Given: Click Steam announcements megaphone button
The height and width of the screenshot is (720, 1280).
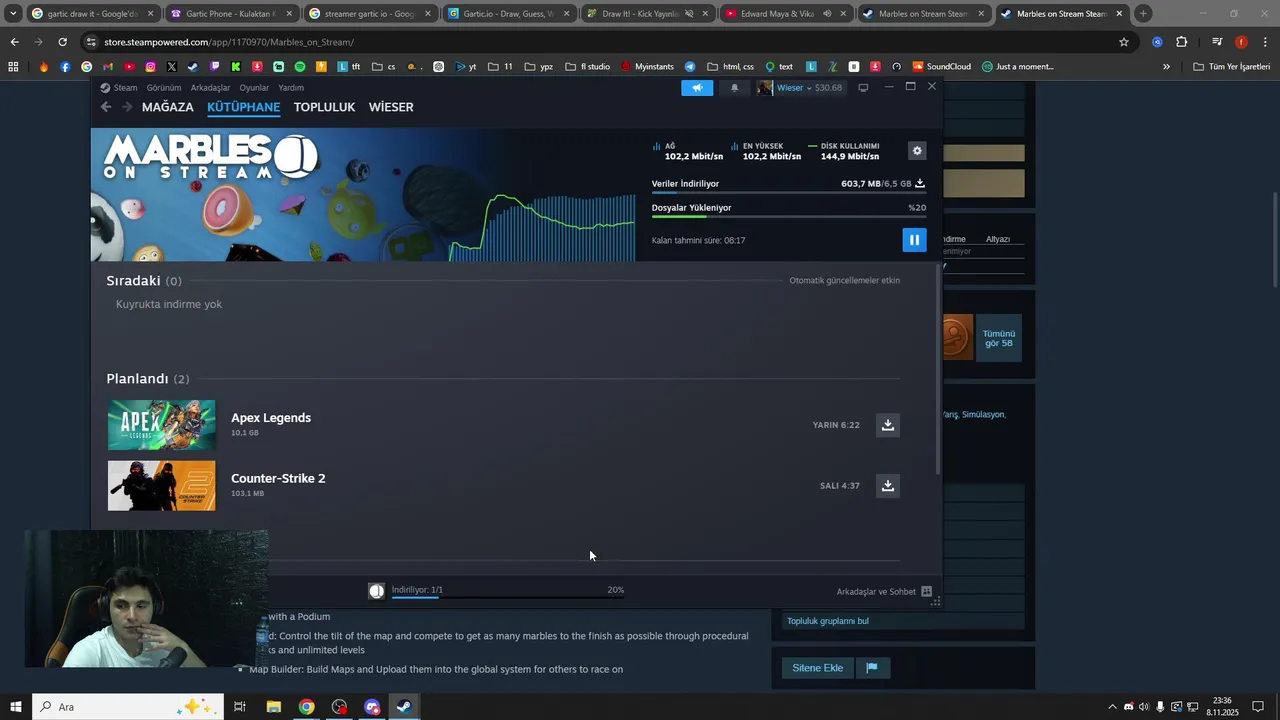Looking at the screenshot, I should [x=697, y=88].
